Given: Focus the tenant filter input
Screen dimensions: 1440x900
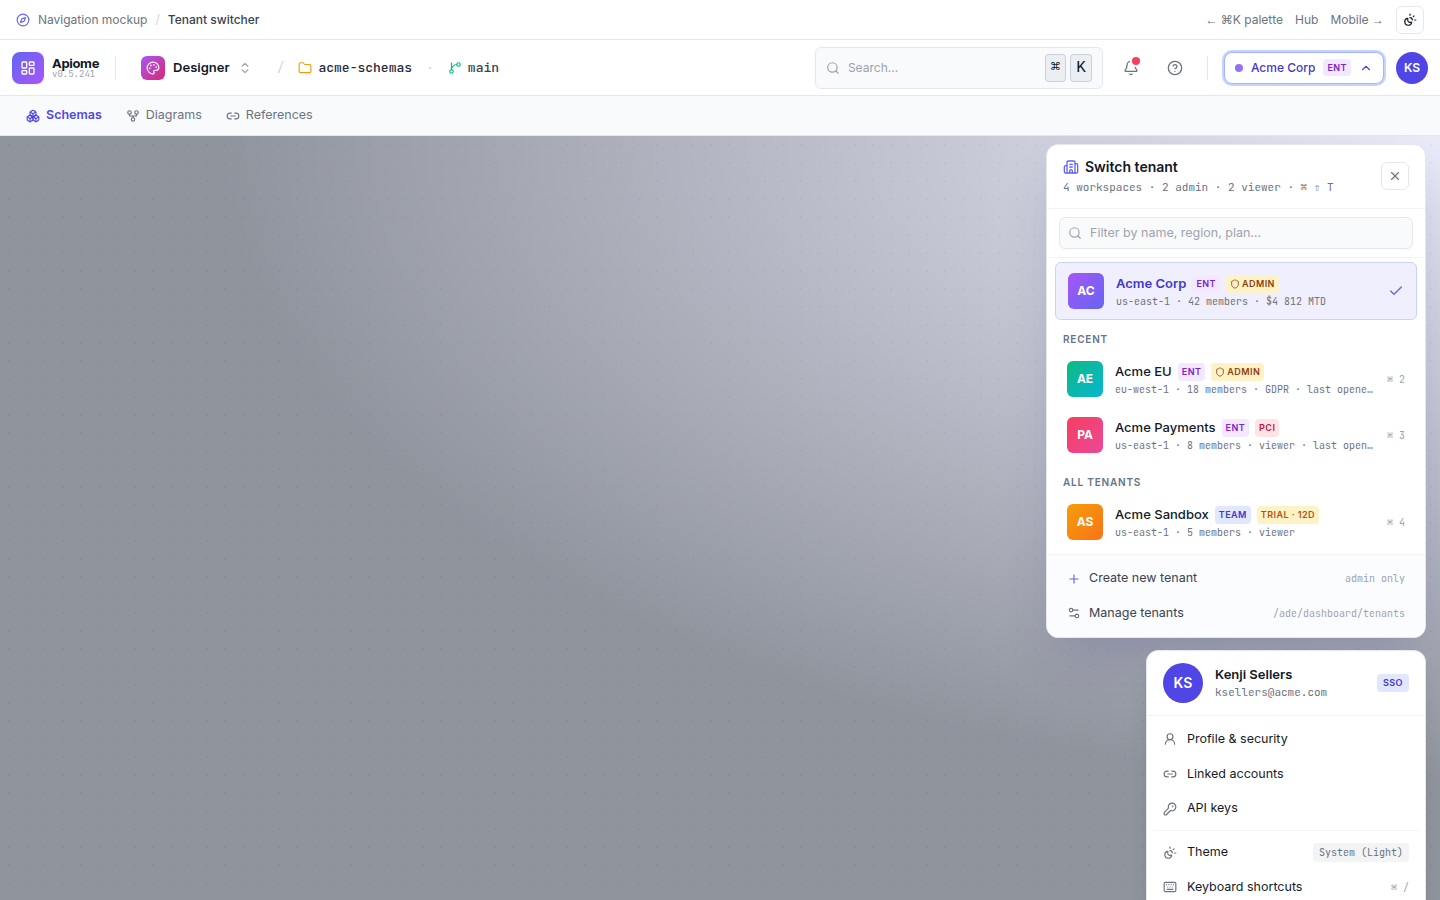Looking at the screenshot, I should tap(1236, 233).
